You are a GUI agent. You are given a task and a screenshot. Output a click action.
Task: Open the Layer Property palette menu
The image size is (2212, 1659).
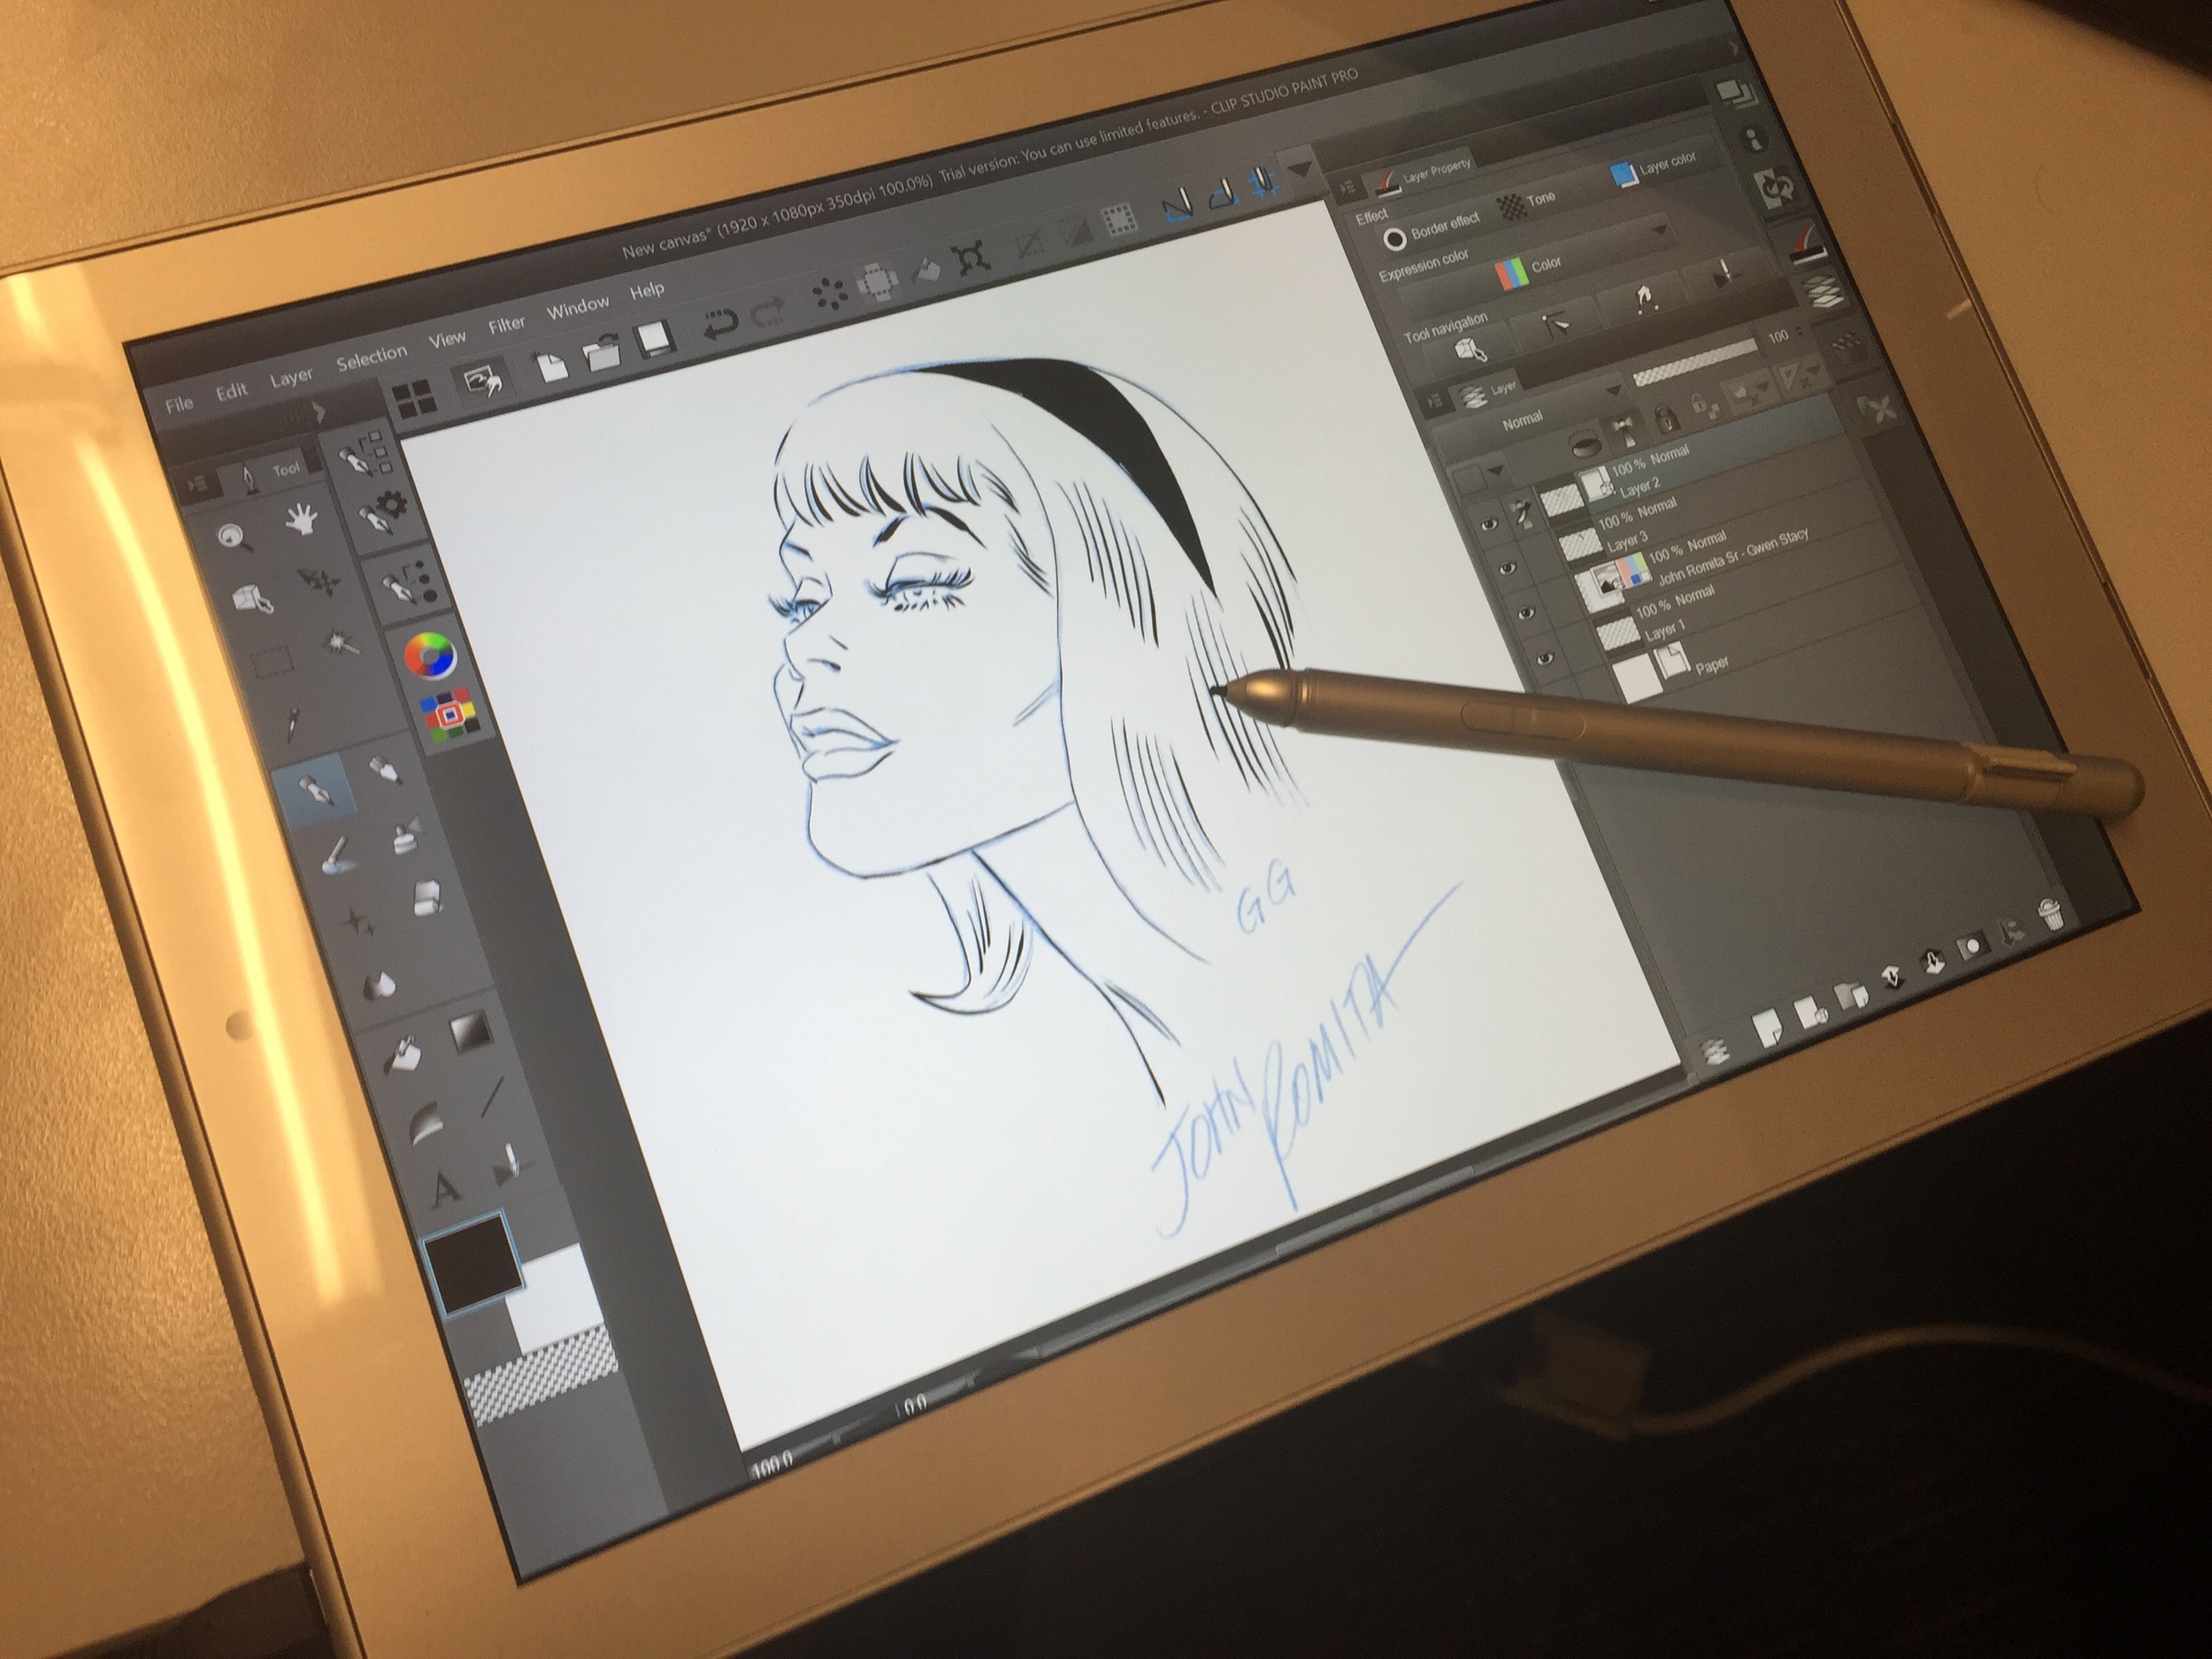coord(1347,185)
